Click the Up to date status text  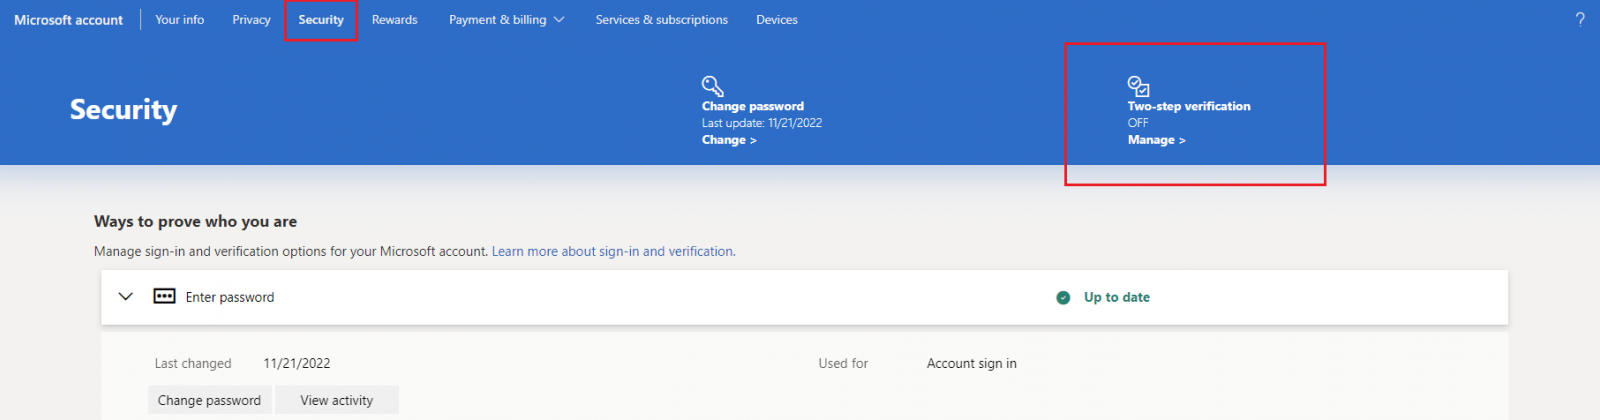click(x=1117, y=298)
